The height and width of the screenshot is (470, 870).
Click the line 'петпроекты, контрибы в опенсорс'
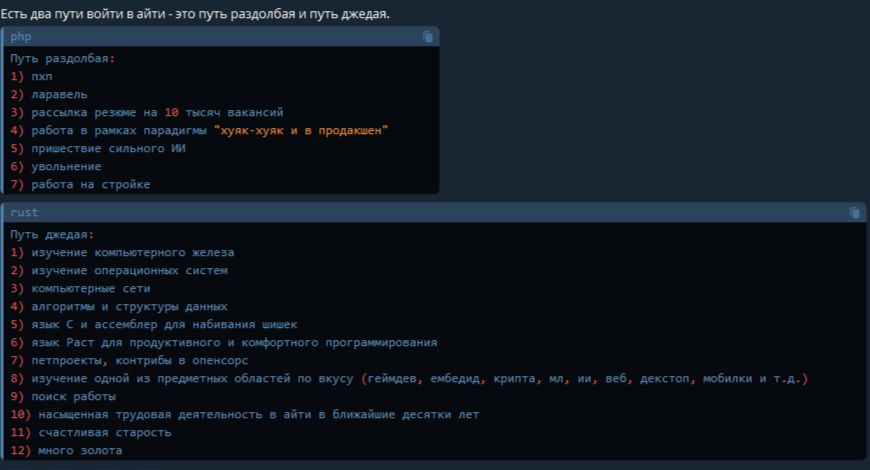pos(139,361)
